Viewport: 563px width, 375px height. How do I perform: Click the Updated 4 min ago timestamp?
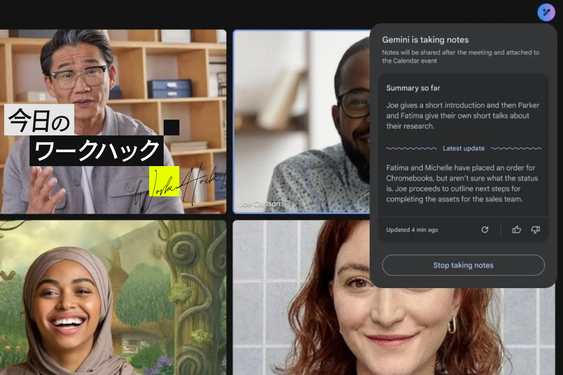pos(412,230)
